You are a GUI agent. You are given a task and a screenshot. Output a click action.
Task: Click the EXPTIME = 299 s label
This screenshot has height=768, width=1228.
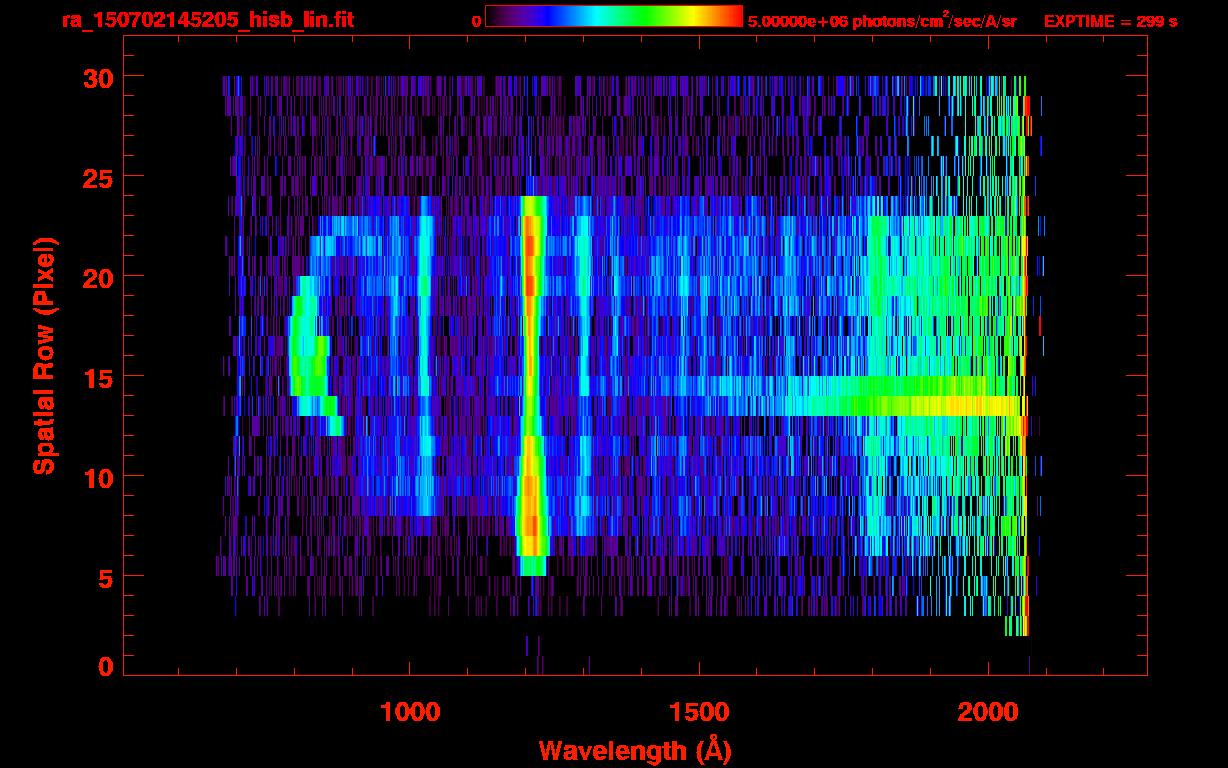coord(1110,21)
